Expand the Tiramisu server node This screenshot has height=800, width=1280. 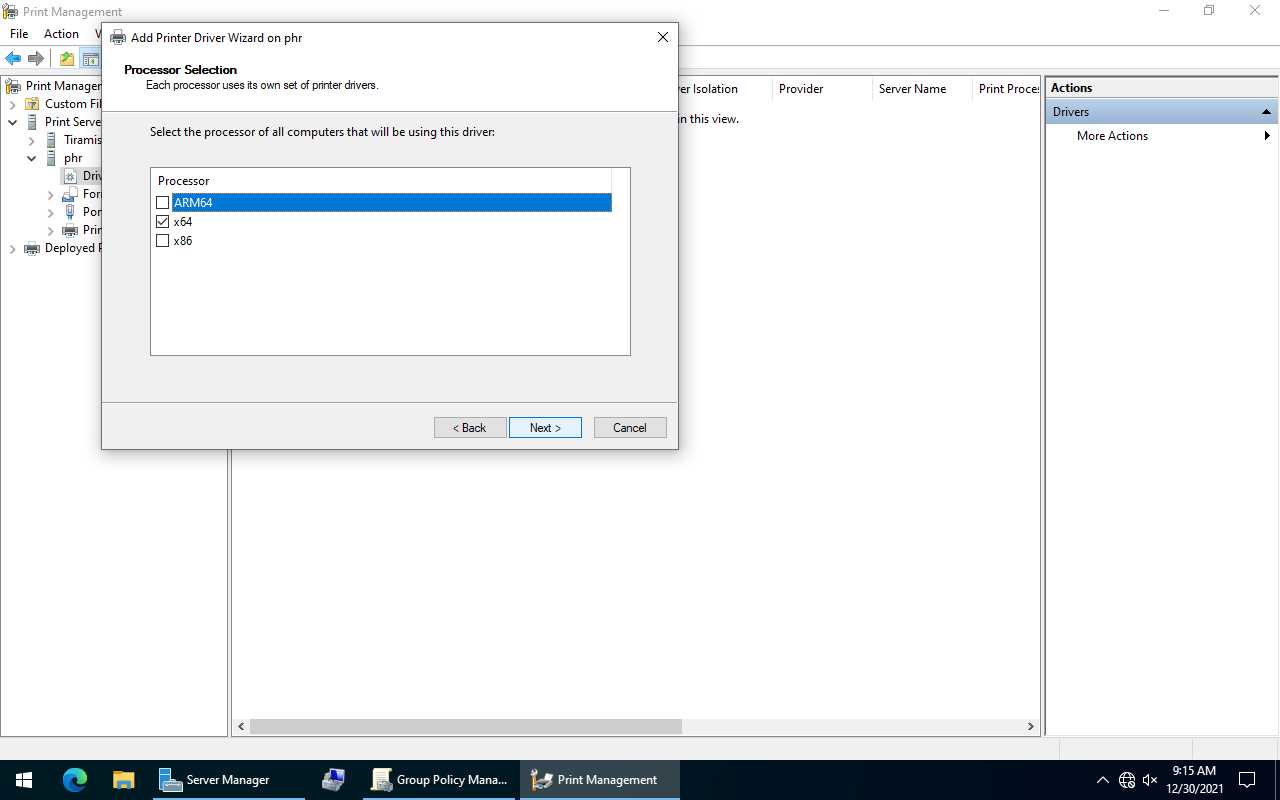[x=32, y=140]
